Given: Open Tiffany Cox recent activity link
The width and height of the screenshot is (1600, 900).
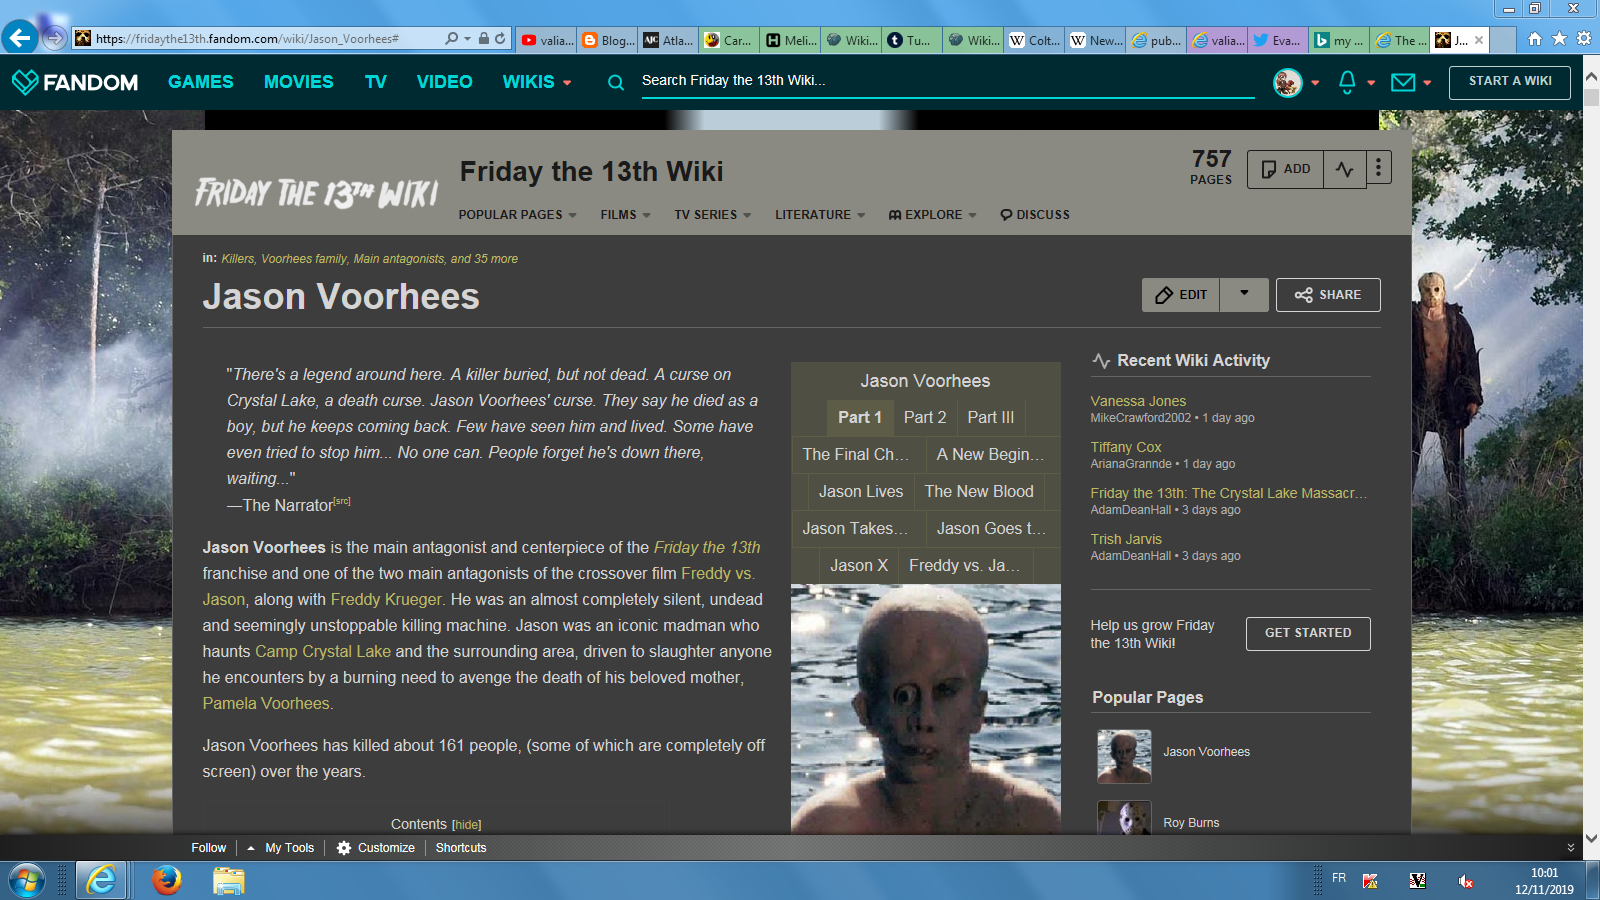Looking at the screenshot, I should [1126, 447].
